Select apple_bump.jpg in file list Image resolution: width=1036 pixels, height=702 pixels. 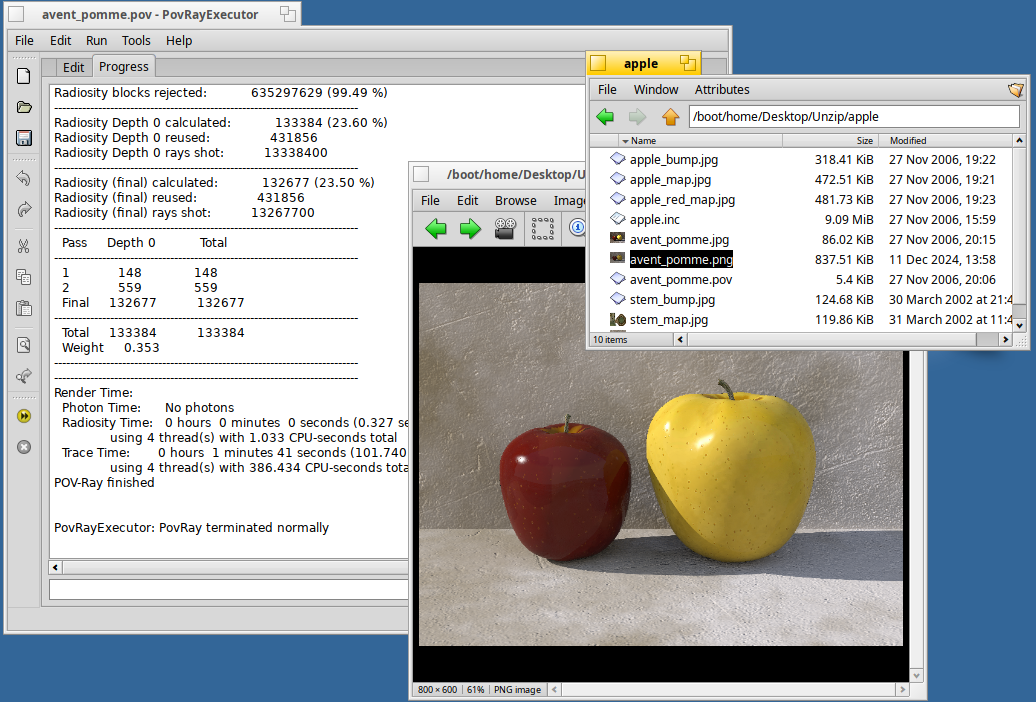point(673,159)
